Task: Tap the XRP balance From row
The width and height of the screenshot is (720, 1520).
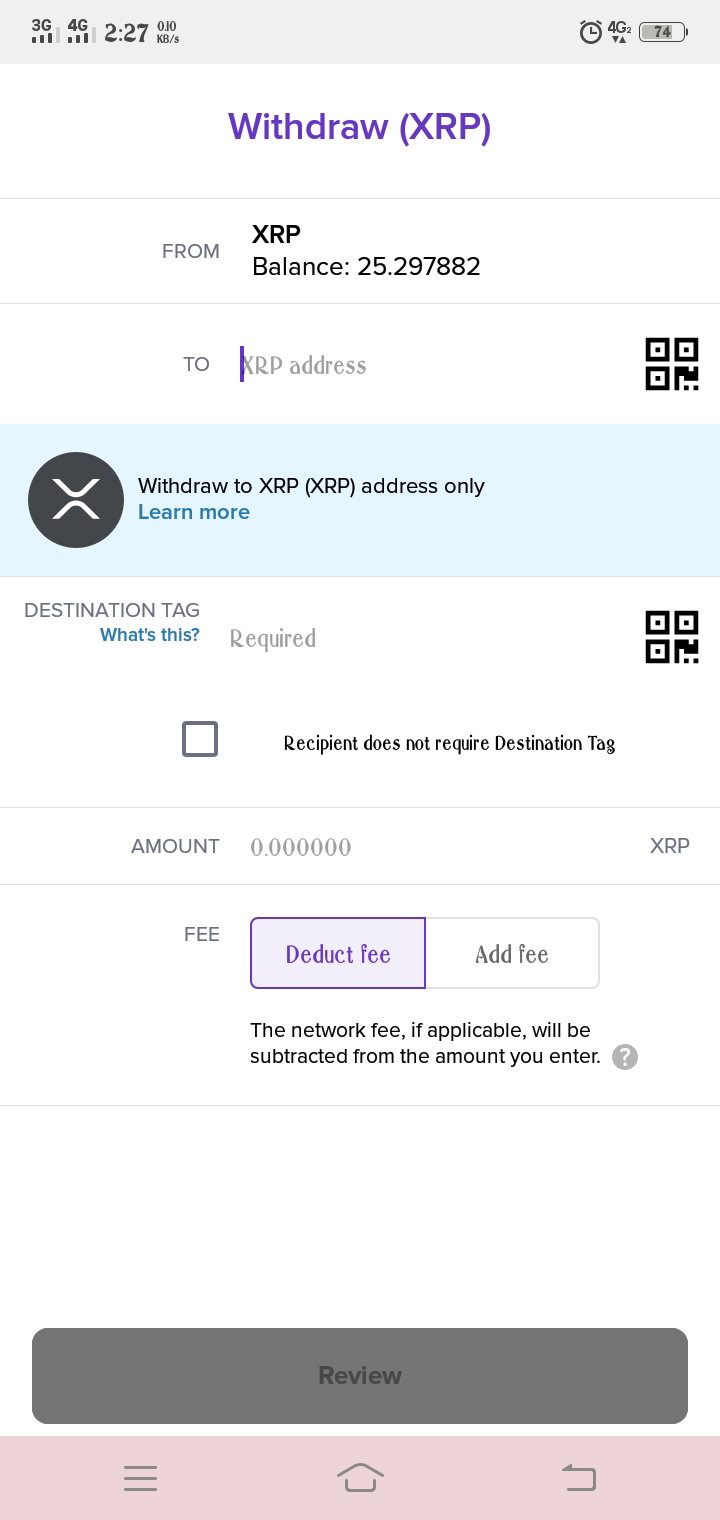Action: coord(360,251)
